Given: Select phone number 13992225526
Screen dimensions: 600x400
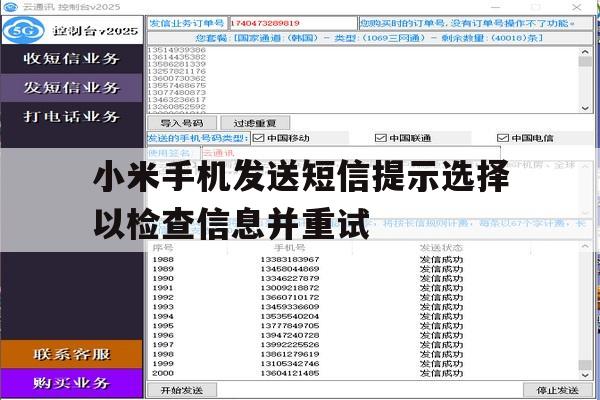Looking at the screenshot, I should tap(290, 345).
